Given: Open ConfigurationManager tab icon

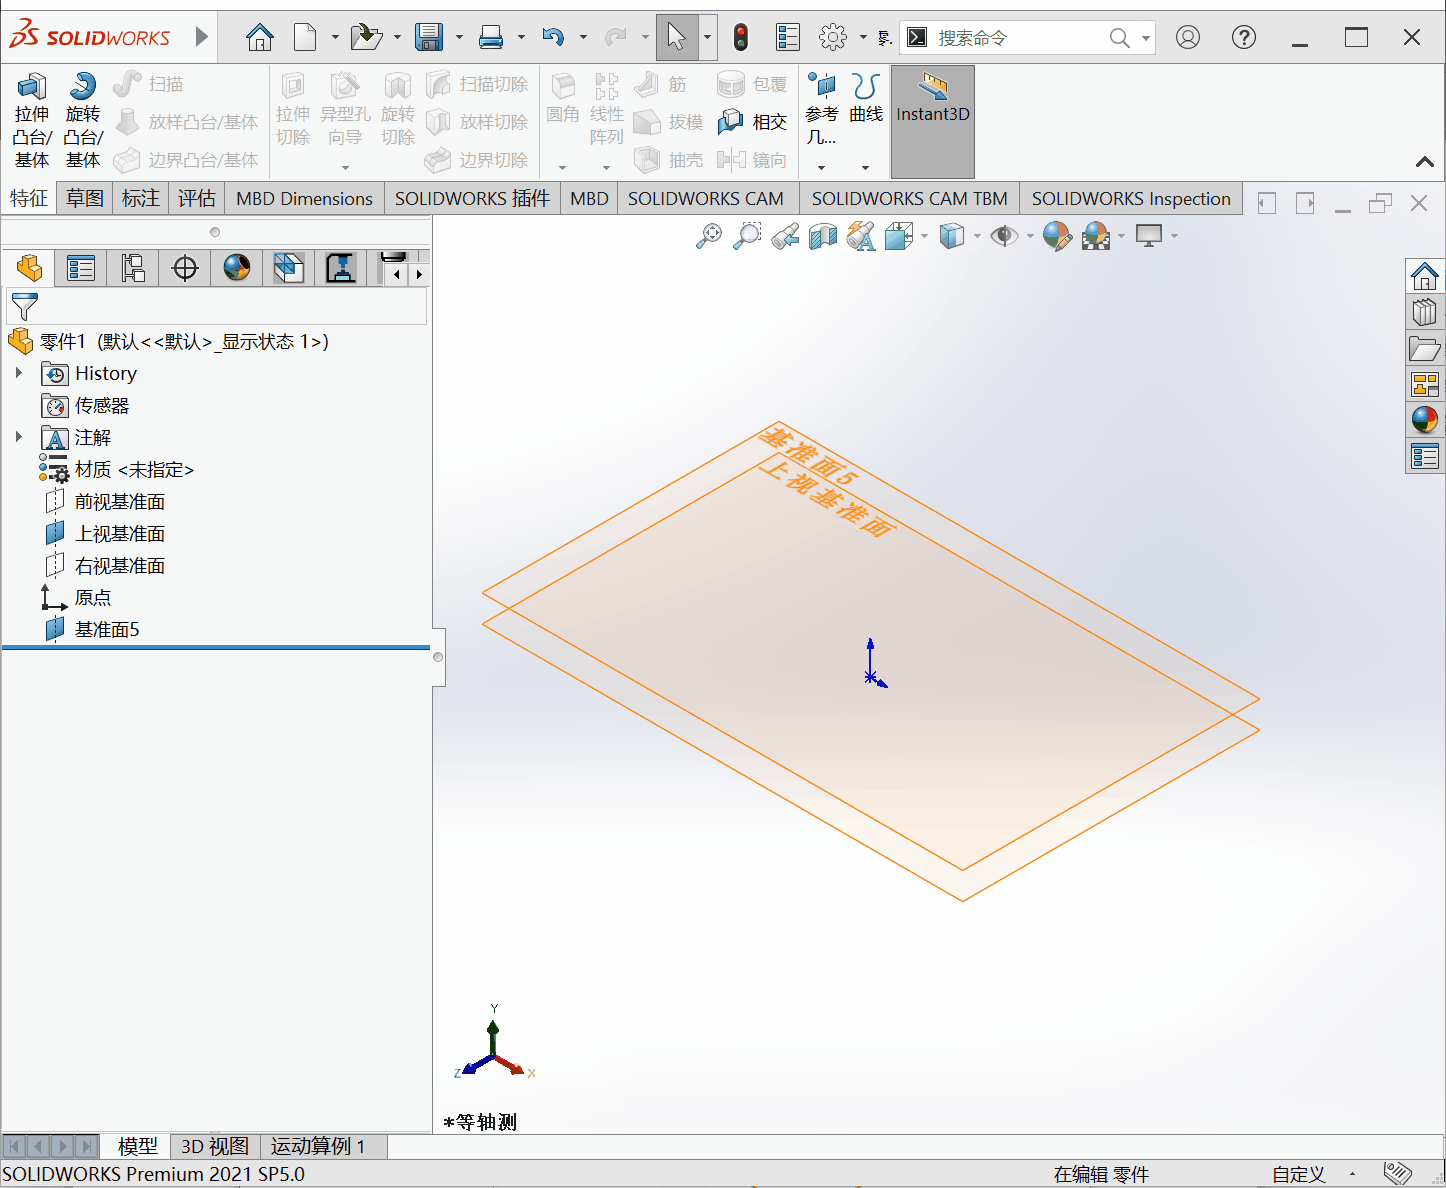Looking at the screenshot, I should point(133,268).
